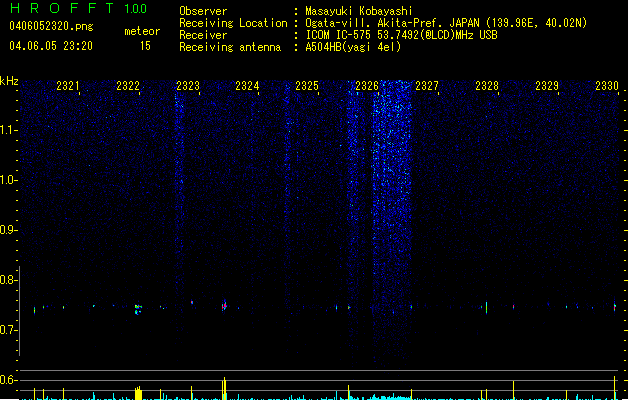
Task: Click the 2321 time axis marker
Action: (x=67, y=86)
